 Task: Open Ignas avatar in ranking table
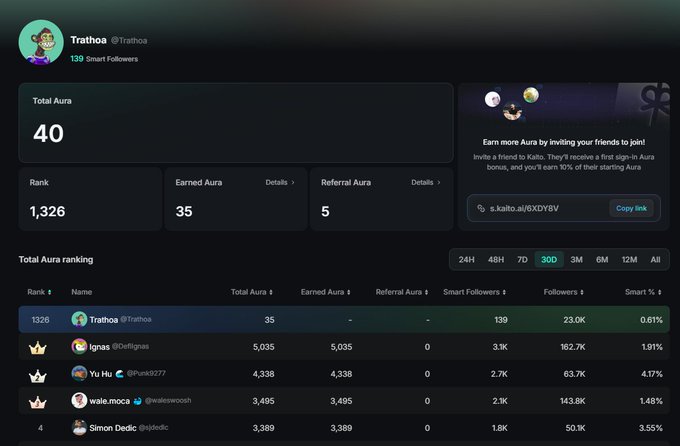79,346
